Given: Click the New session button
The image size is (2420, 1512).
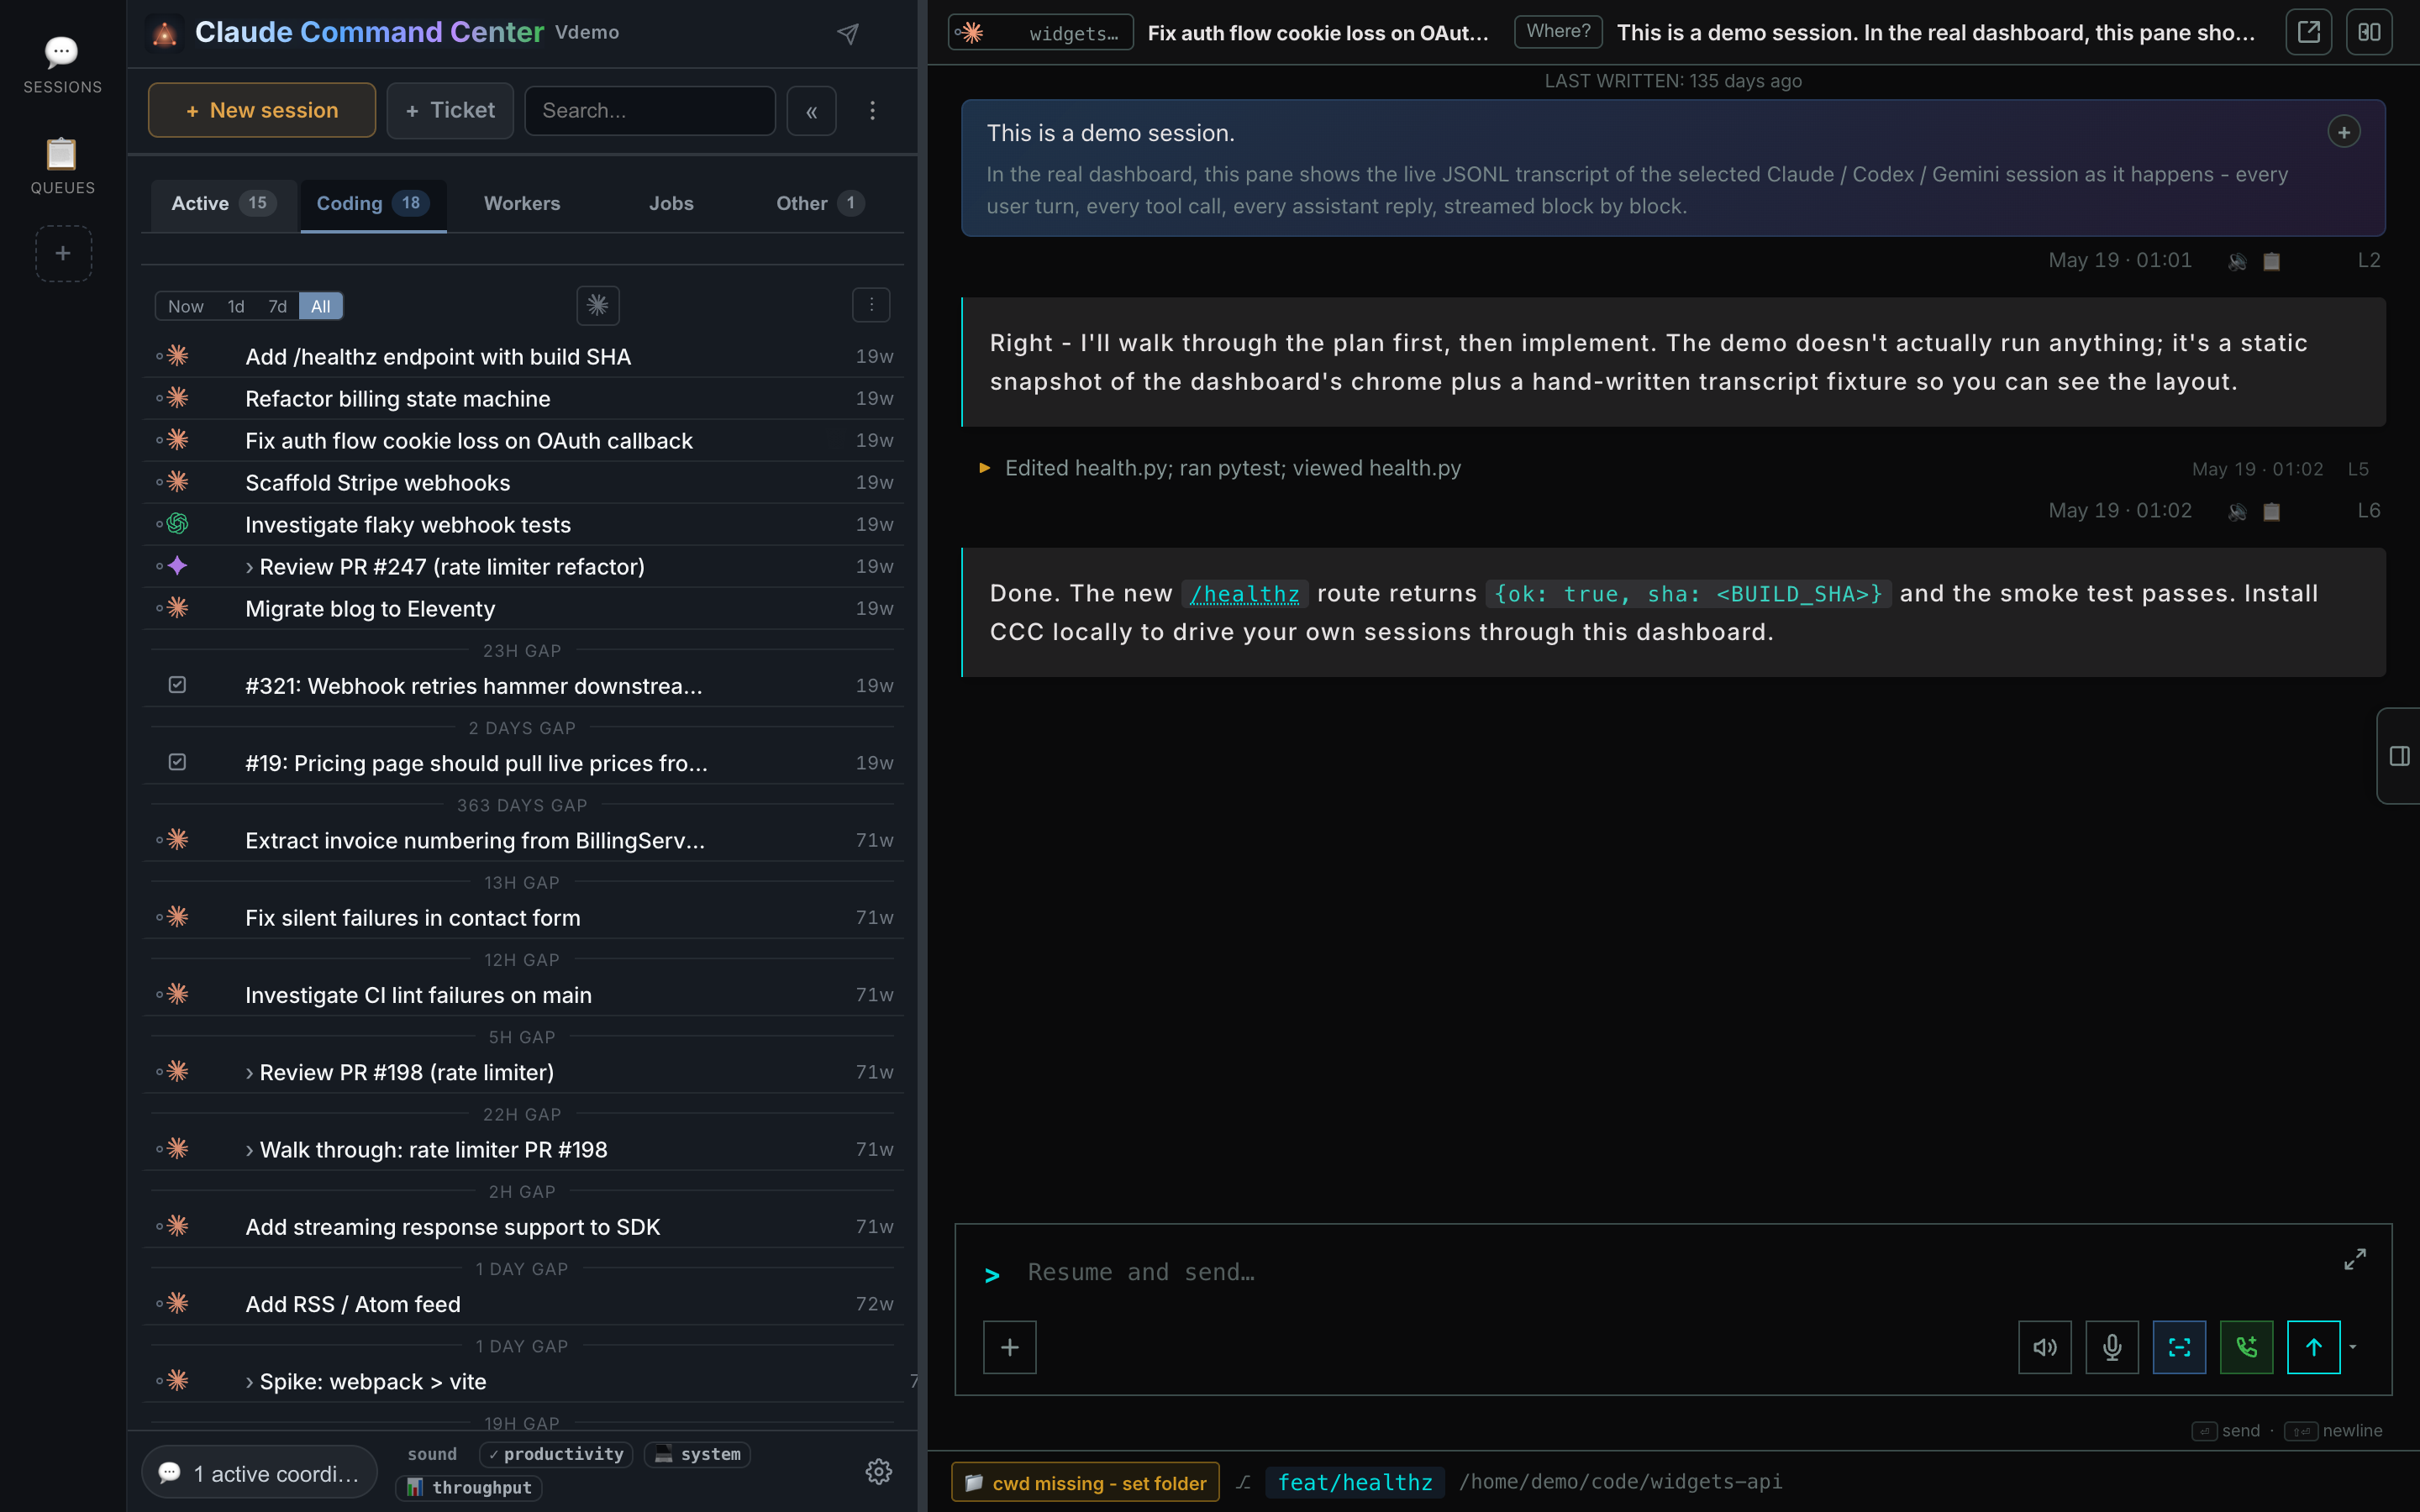Looking at the screenshot, I should tap(262, 110).
